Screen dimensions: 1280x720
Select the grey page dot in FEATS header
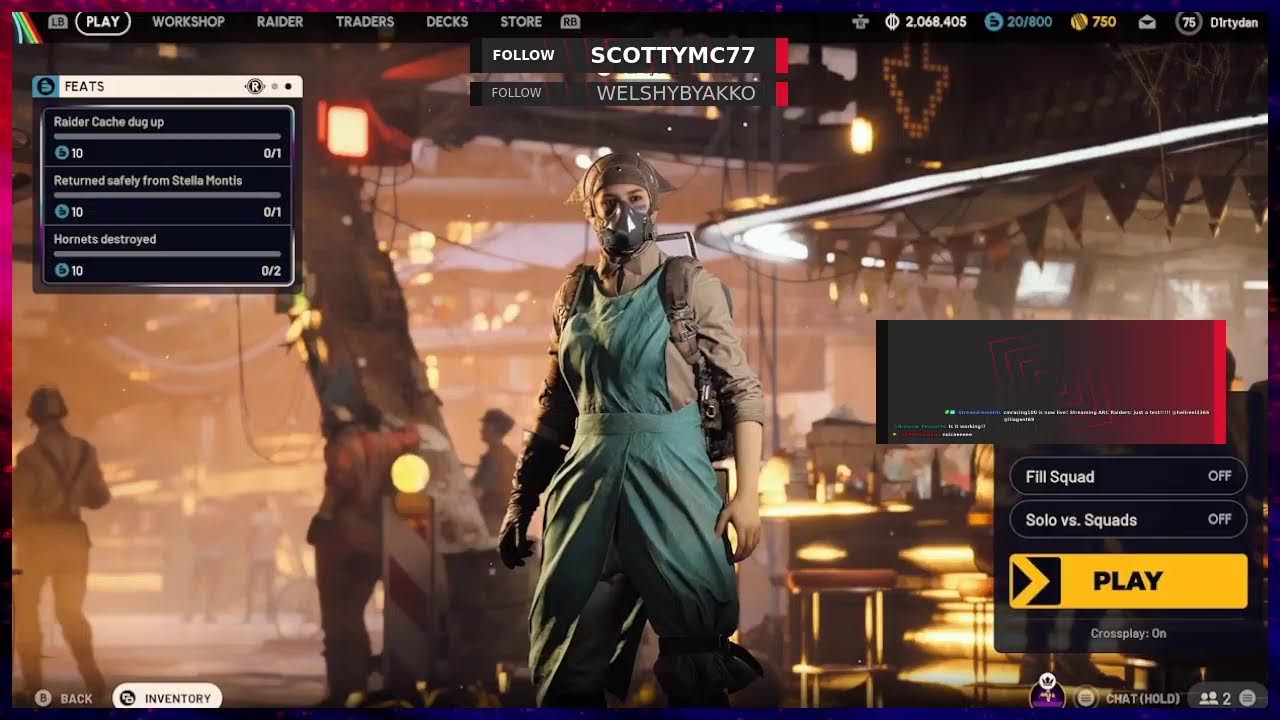click(274, 86)
